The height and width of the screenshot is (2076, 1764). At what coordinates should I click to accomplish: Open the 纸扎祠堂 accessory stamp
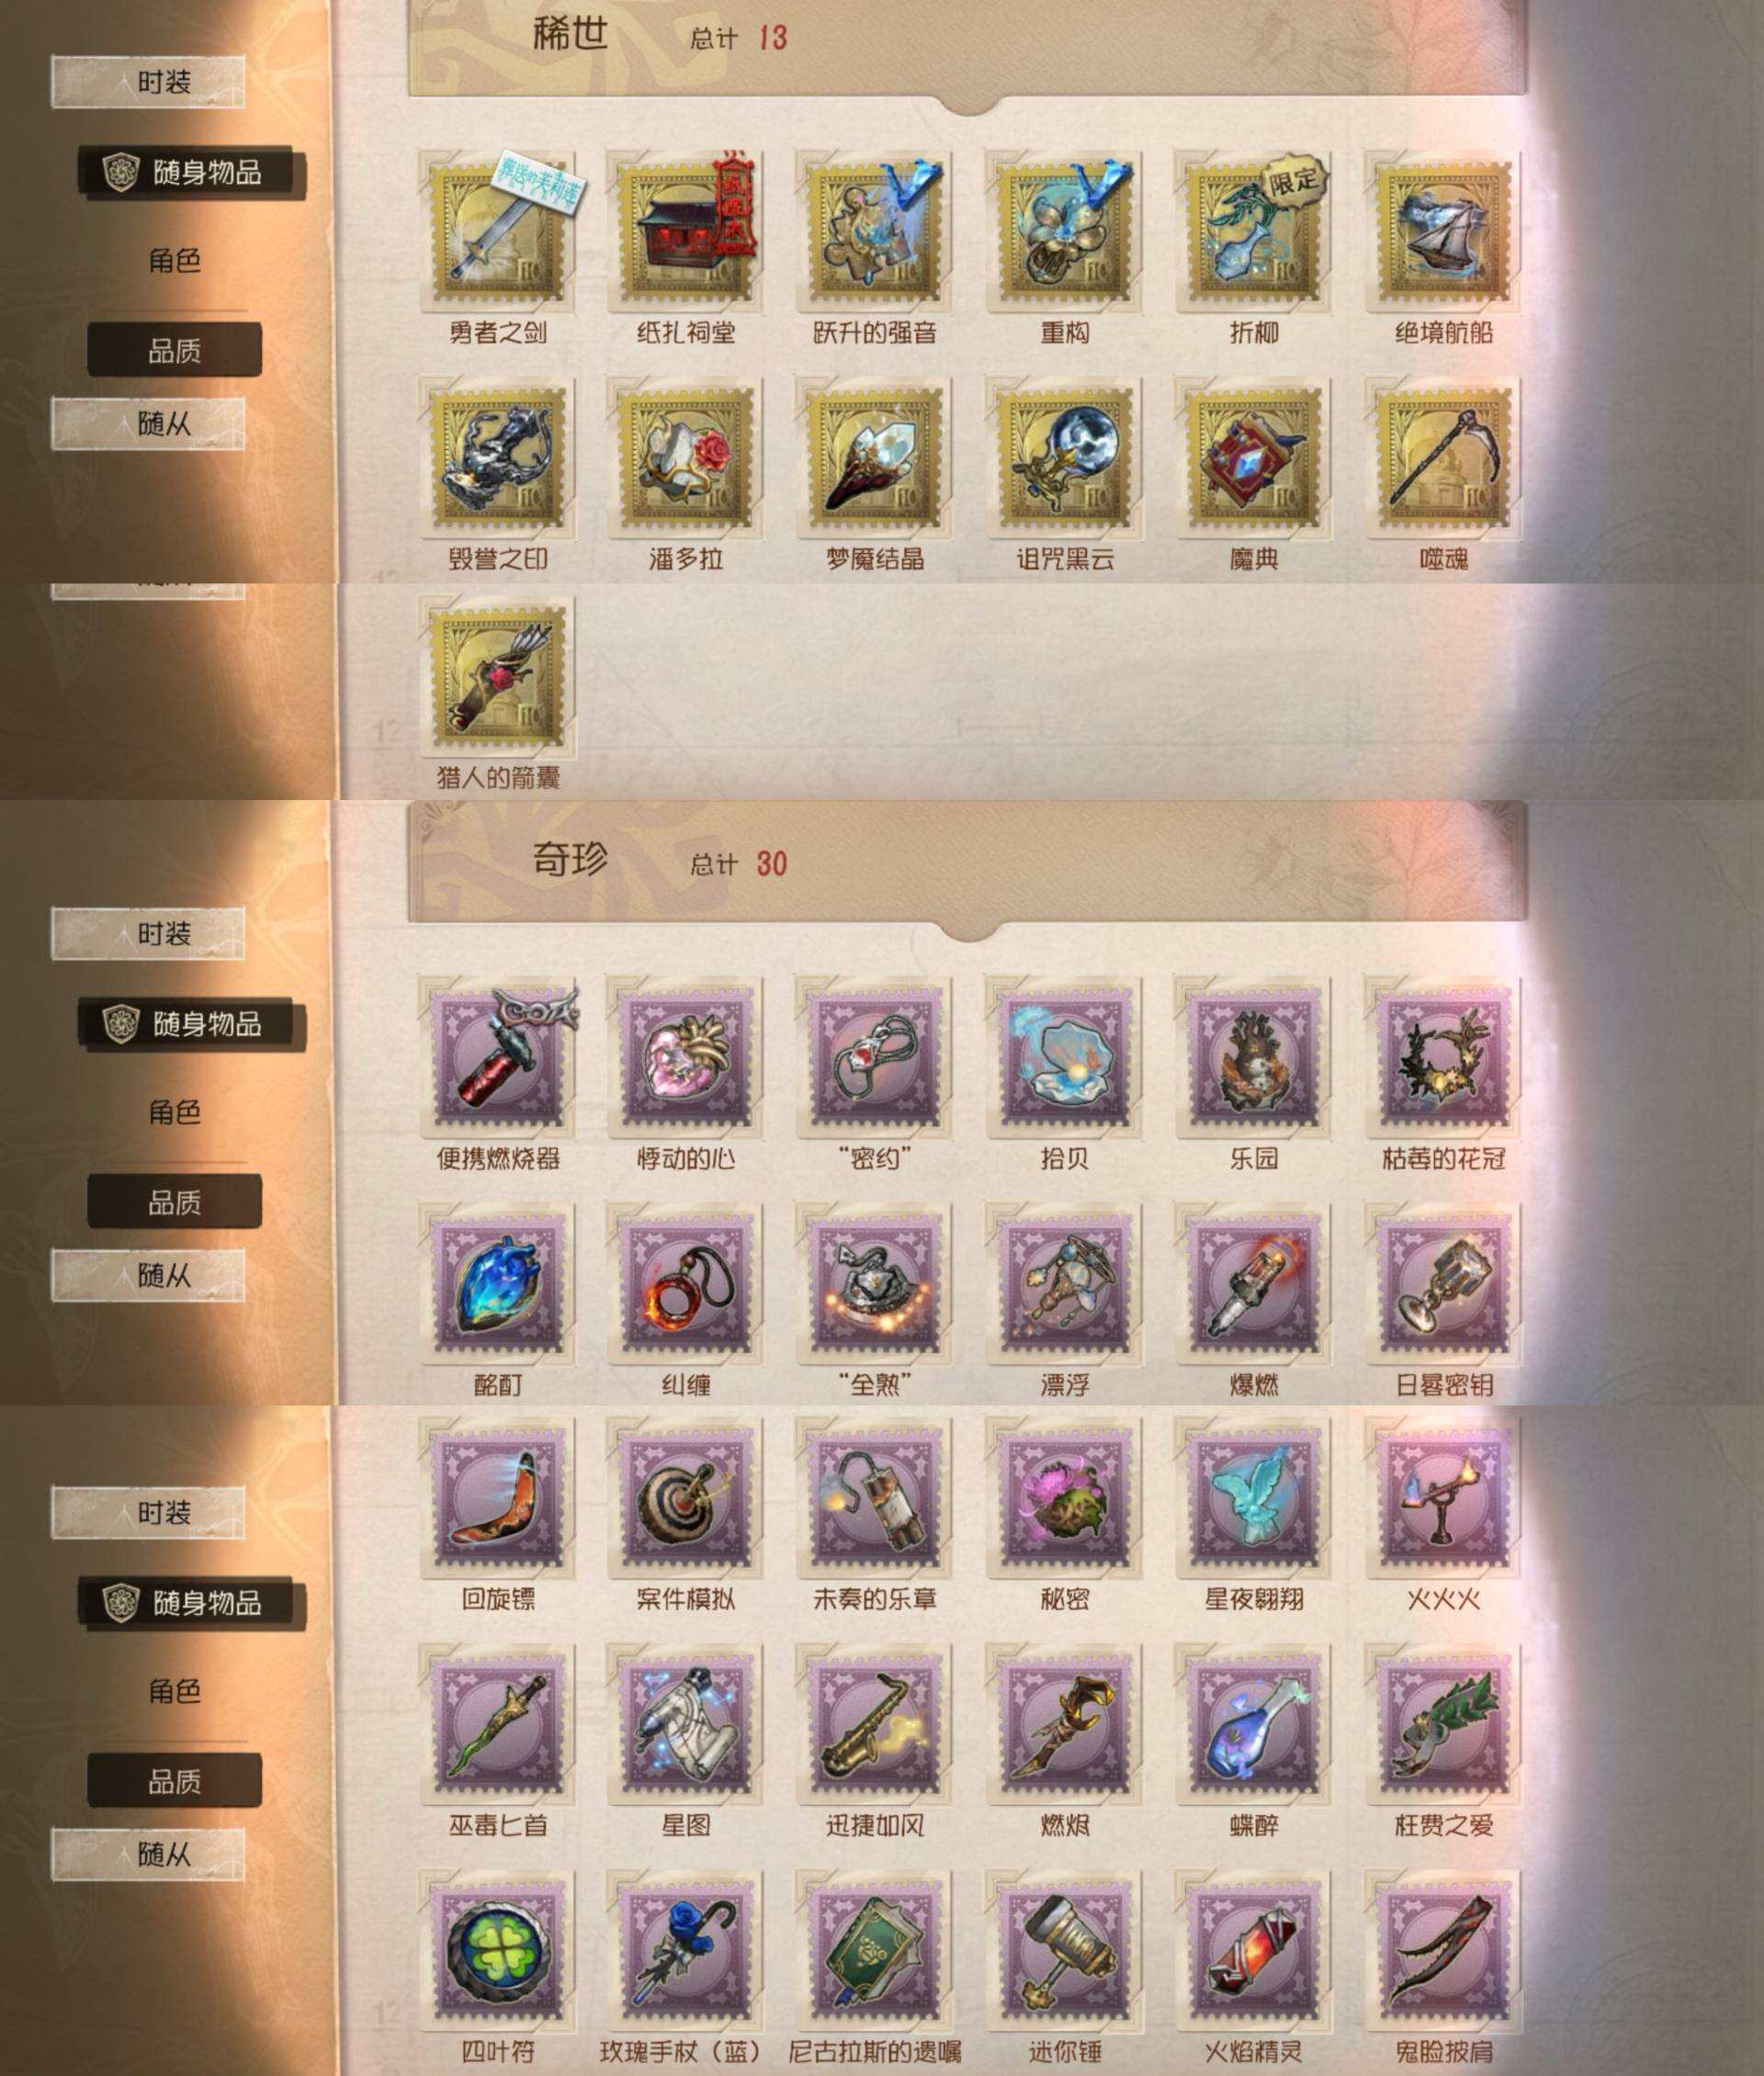[x=686, y=232]
